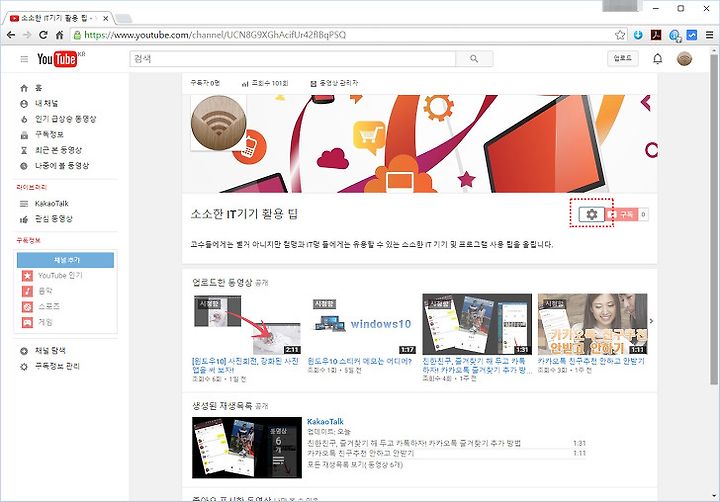Open the 2:11 video thumbnail
This screenshot has width=720, height=502.
pyautogui.click(x=247, y=324)
